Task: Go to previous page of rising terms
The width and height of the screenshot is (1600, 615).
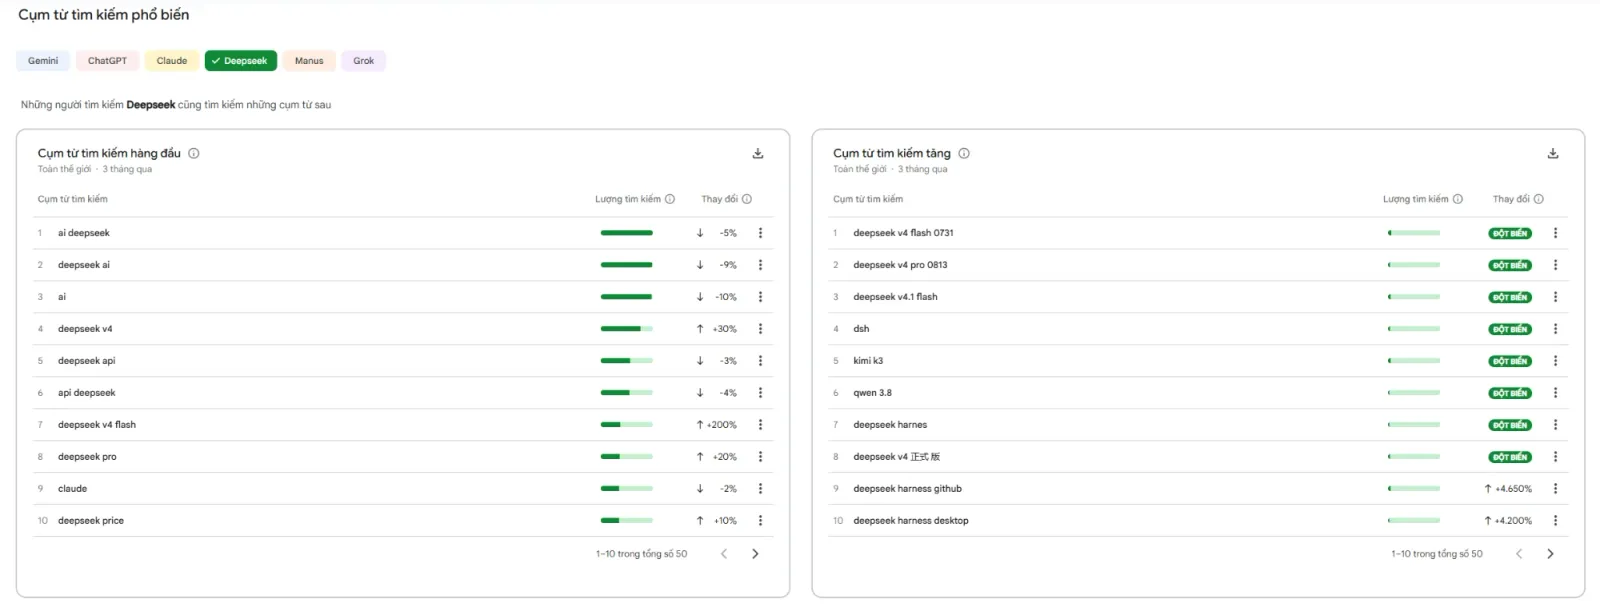Action: pos(1519,554)
